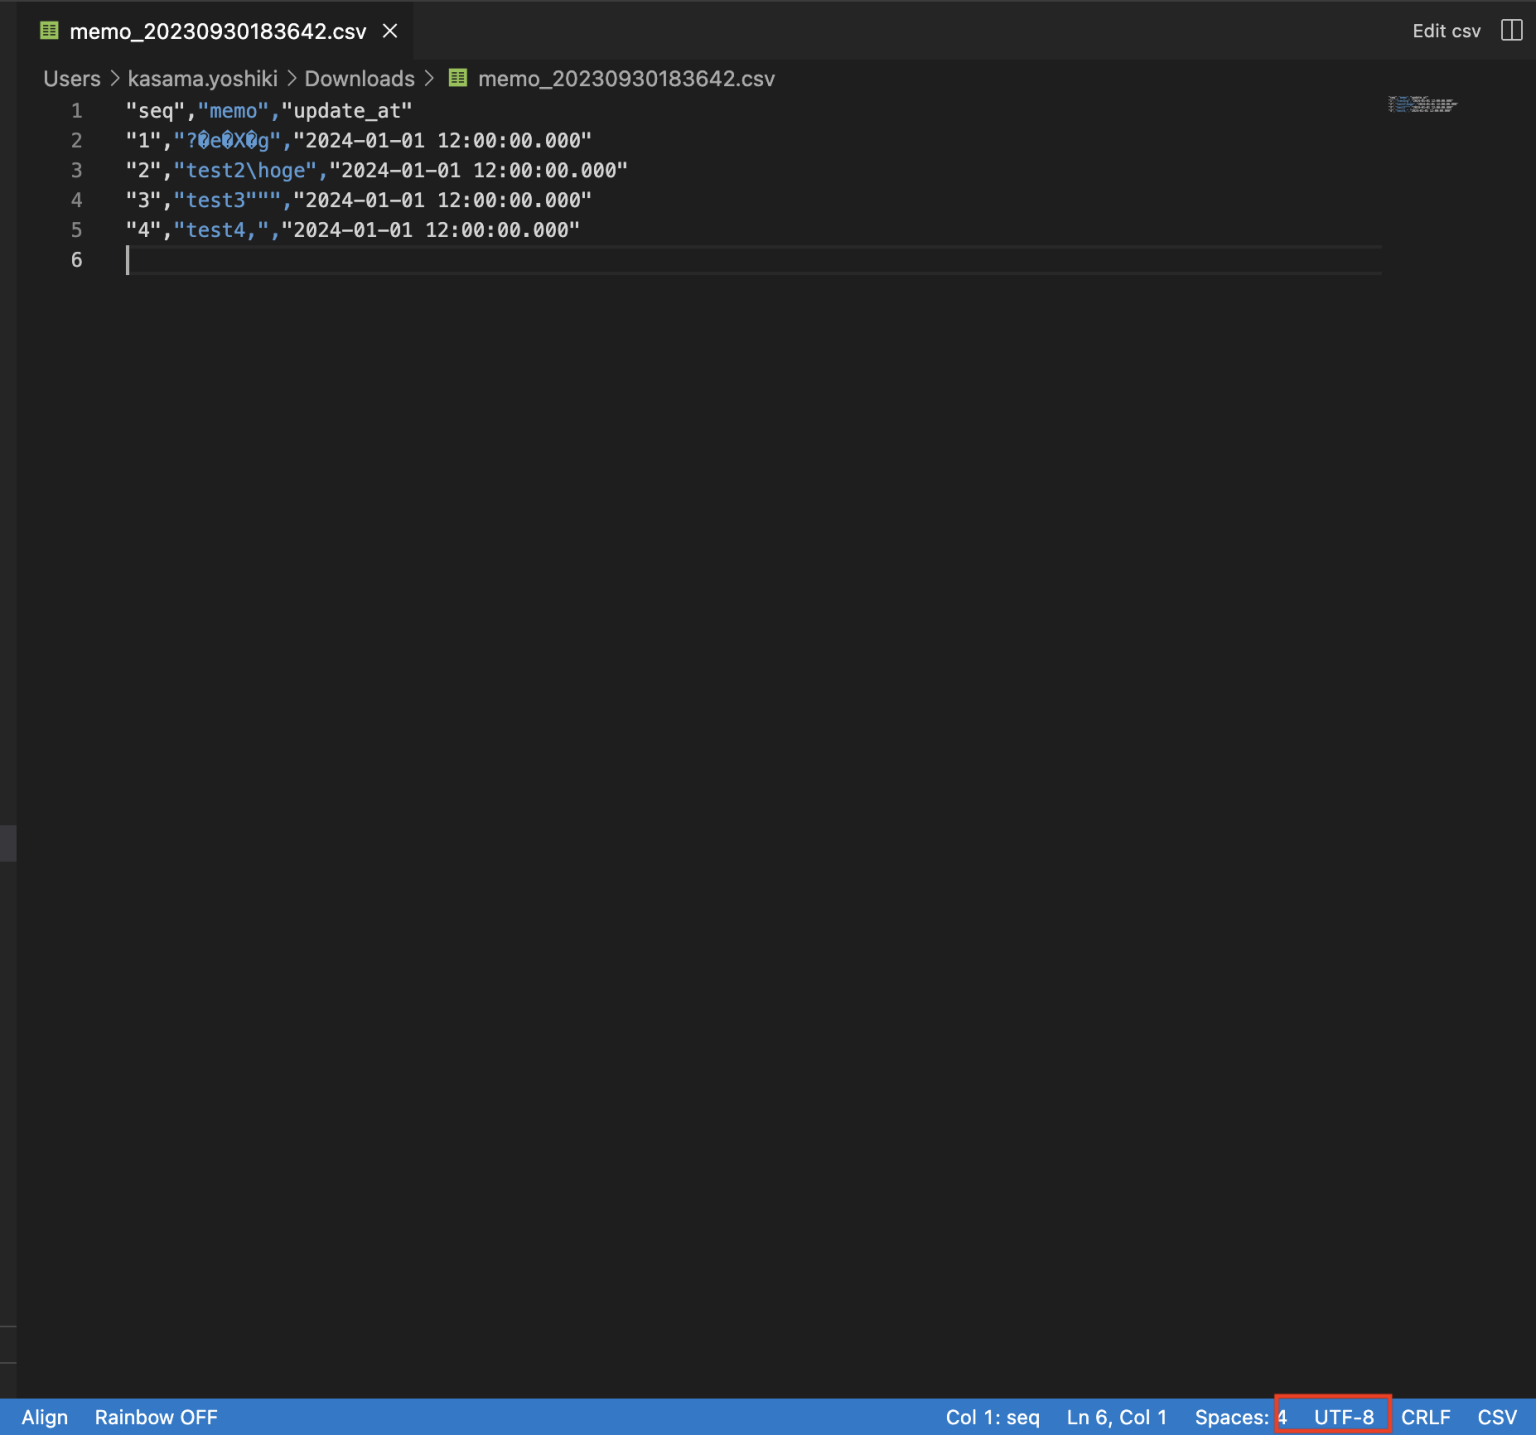1536x1435 pixels.
Task: Open the Downloads breadcrumb item
Action: [x=361, y=78]
